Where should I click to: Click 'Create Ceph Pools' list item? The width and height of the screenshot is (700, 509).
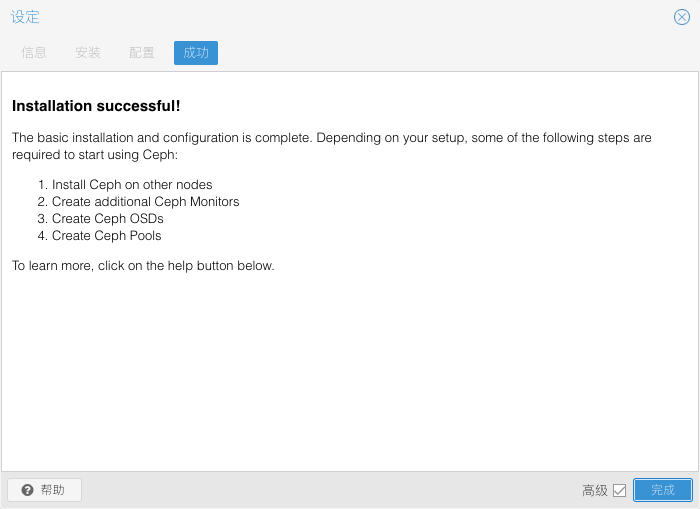tap(107, 235)
